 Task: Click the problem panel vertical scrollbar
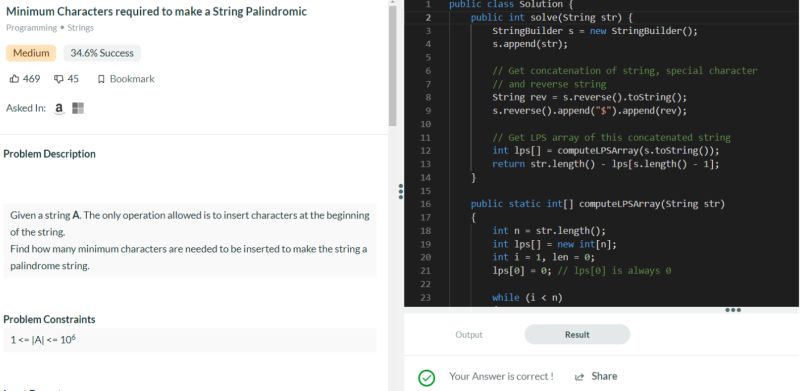pyautogui.click(x=392, y=66)
